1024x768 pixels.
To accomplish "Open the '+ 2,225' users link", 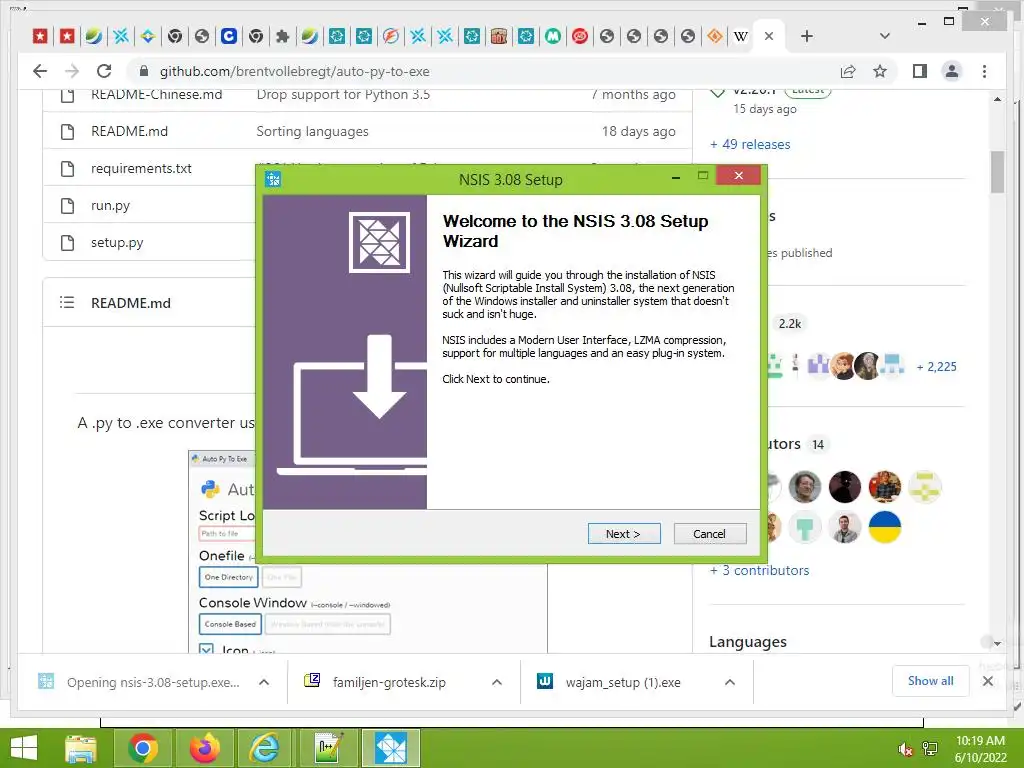I will pyautogui.click(x=936, y=367).
